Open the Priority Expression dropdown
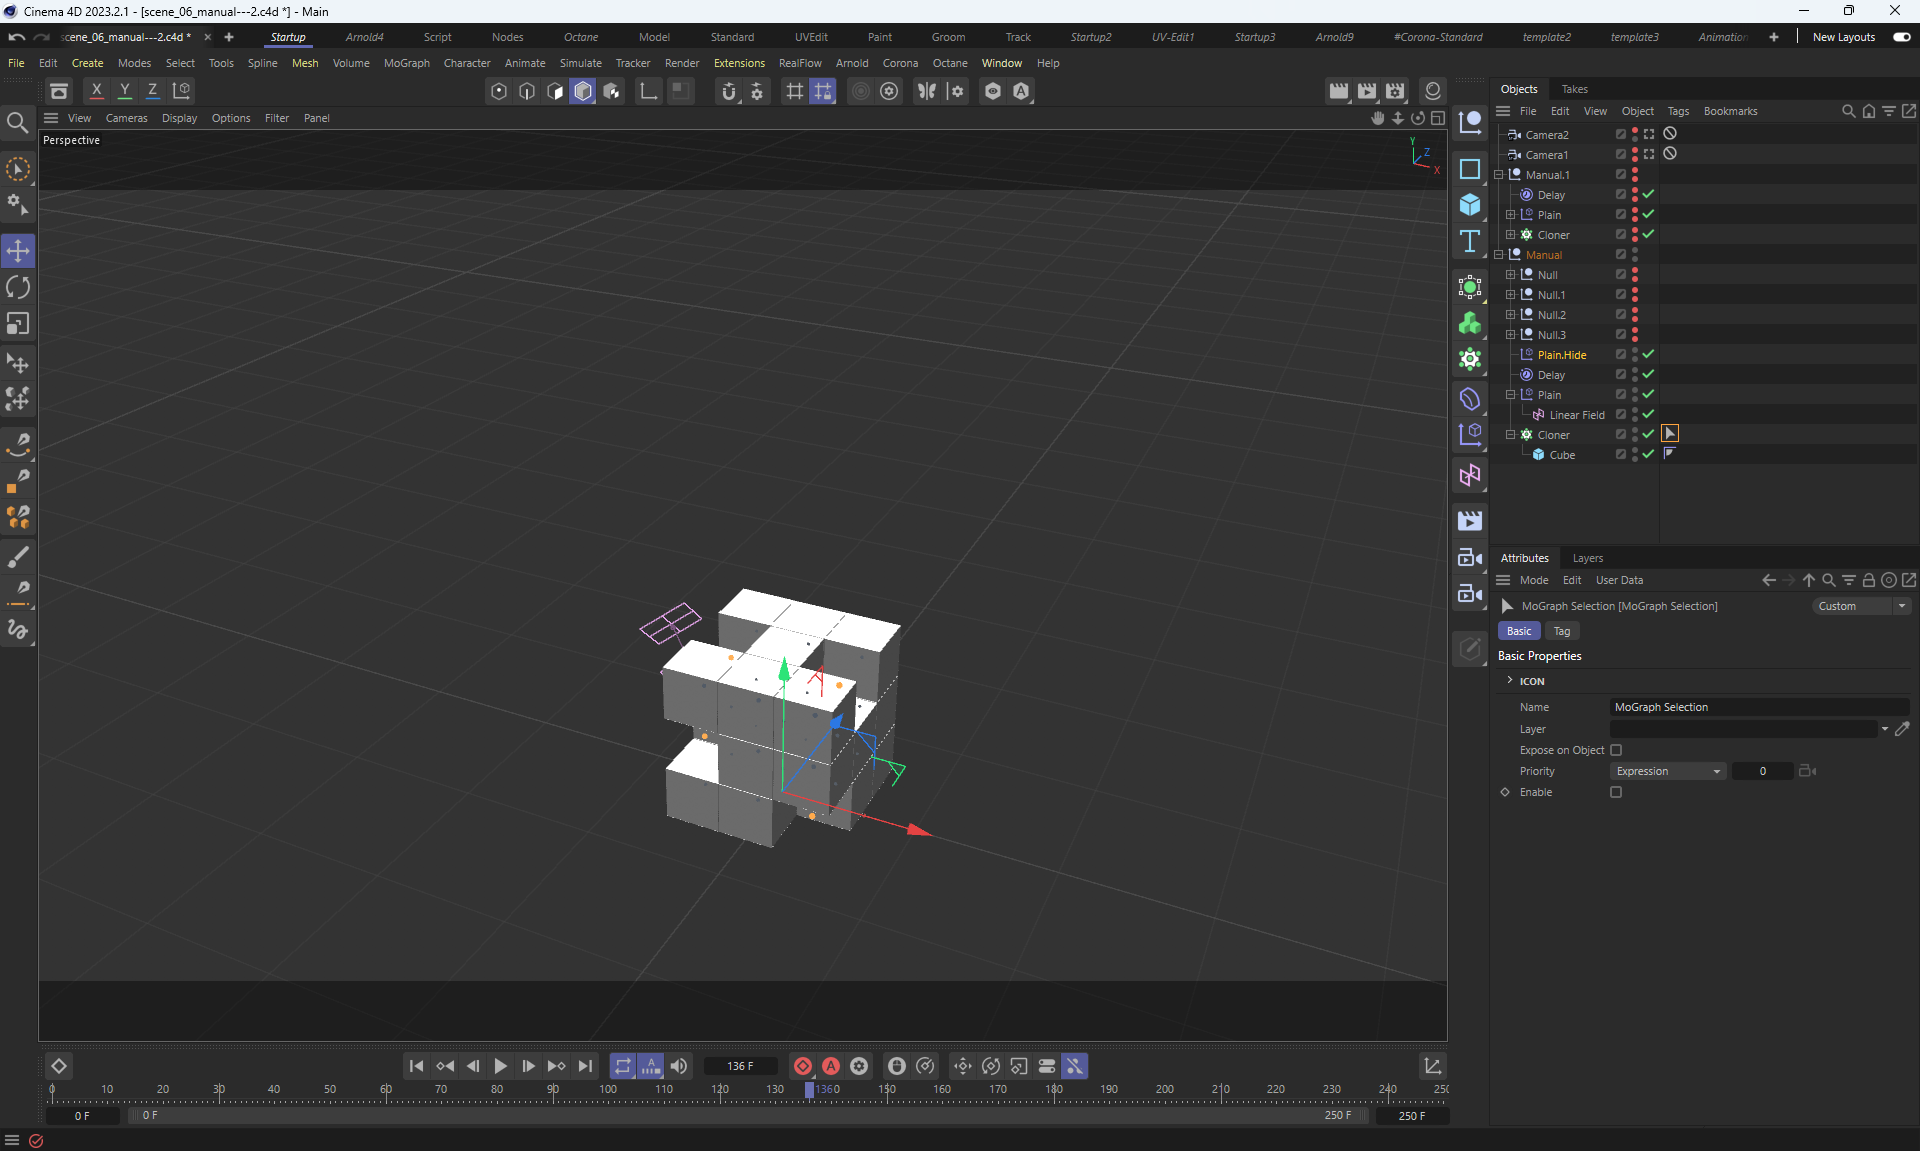Image resolution: width=1920 pixels, height=1151 pixels. tap(1667, 771)
